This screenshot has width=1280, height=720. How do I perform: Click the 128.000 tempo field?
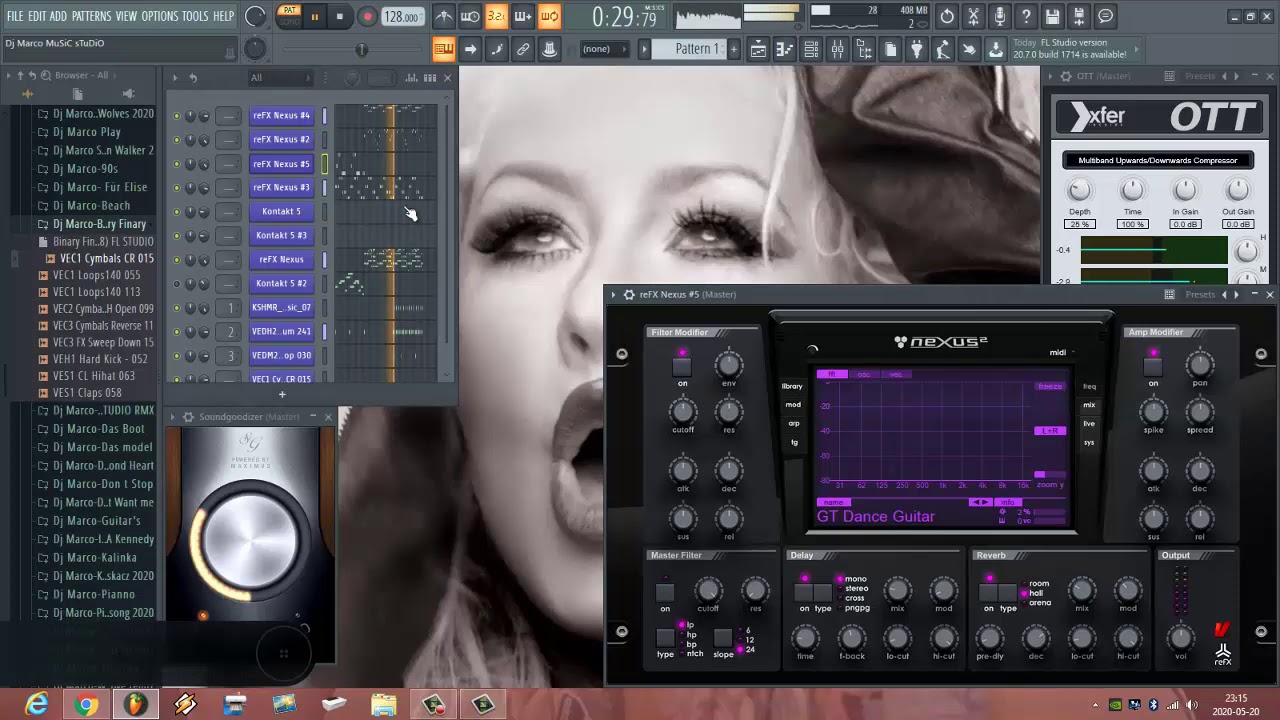pyautogui.click(x=402, y=17)
